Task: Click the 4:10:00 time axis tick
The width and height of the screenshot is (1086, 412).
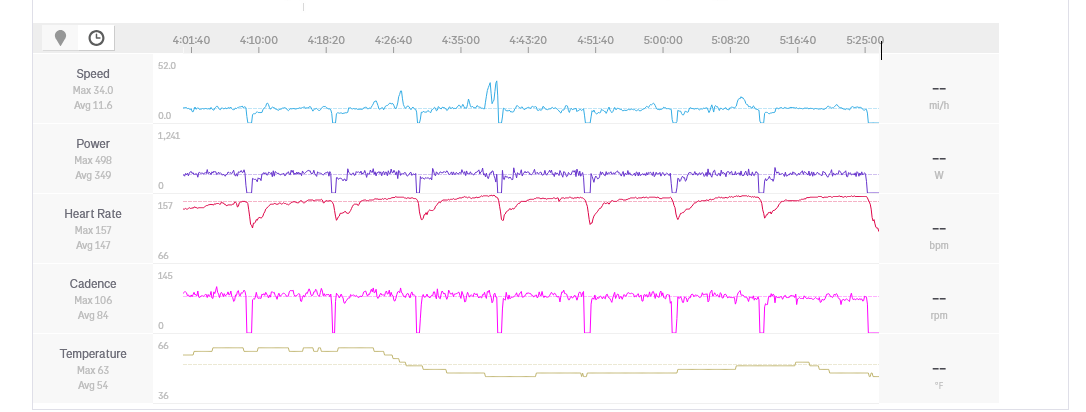Action: (259, 40)
